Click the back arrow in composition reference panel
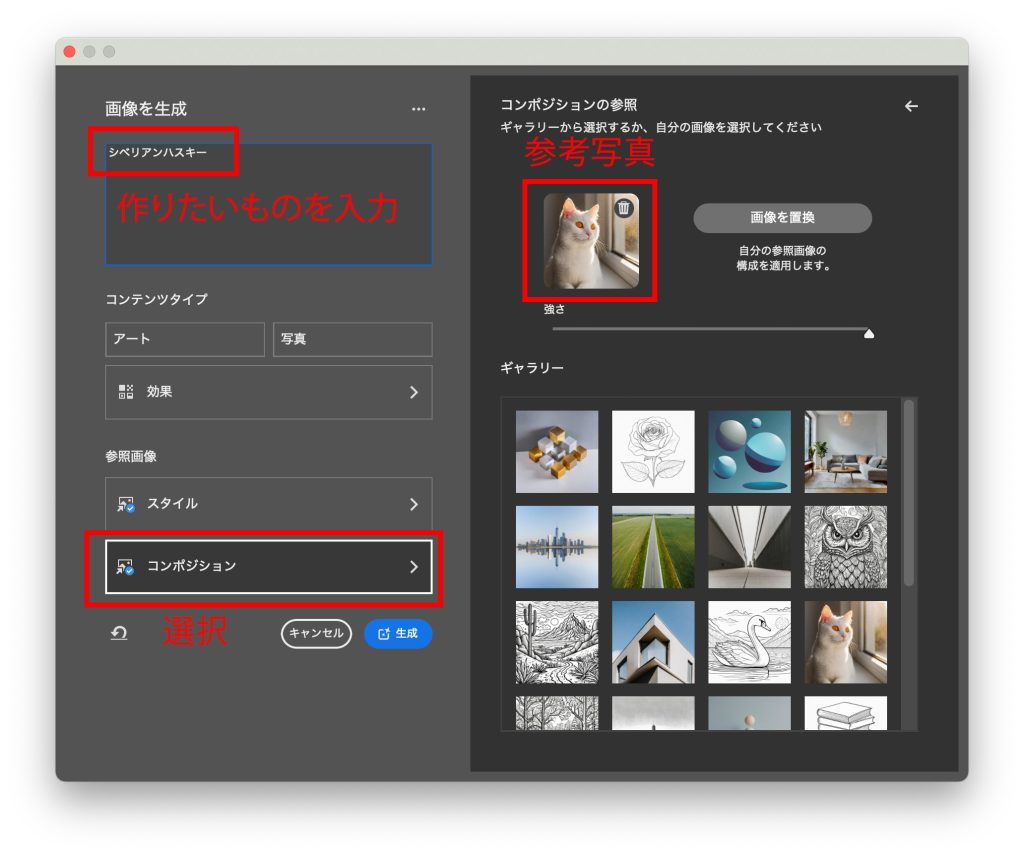This screenshot has height=855, width=1024. (x=911, y=106)
